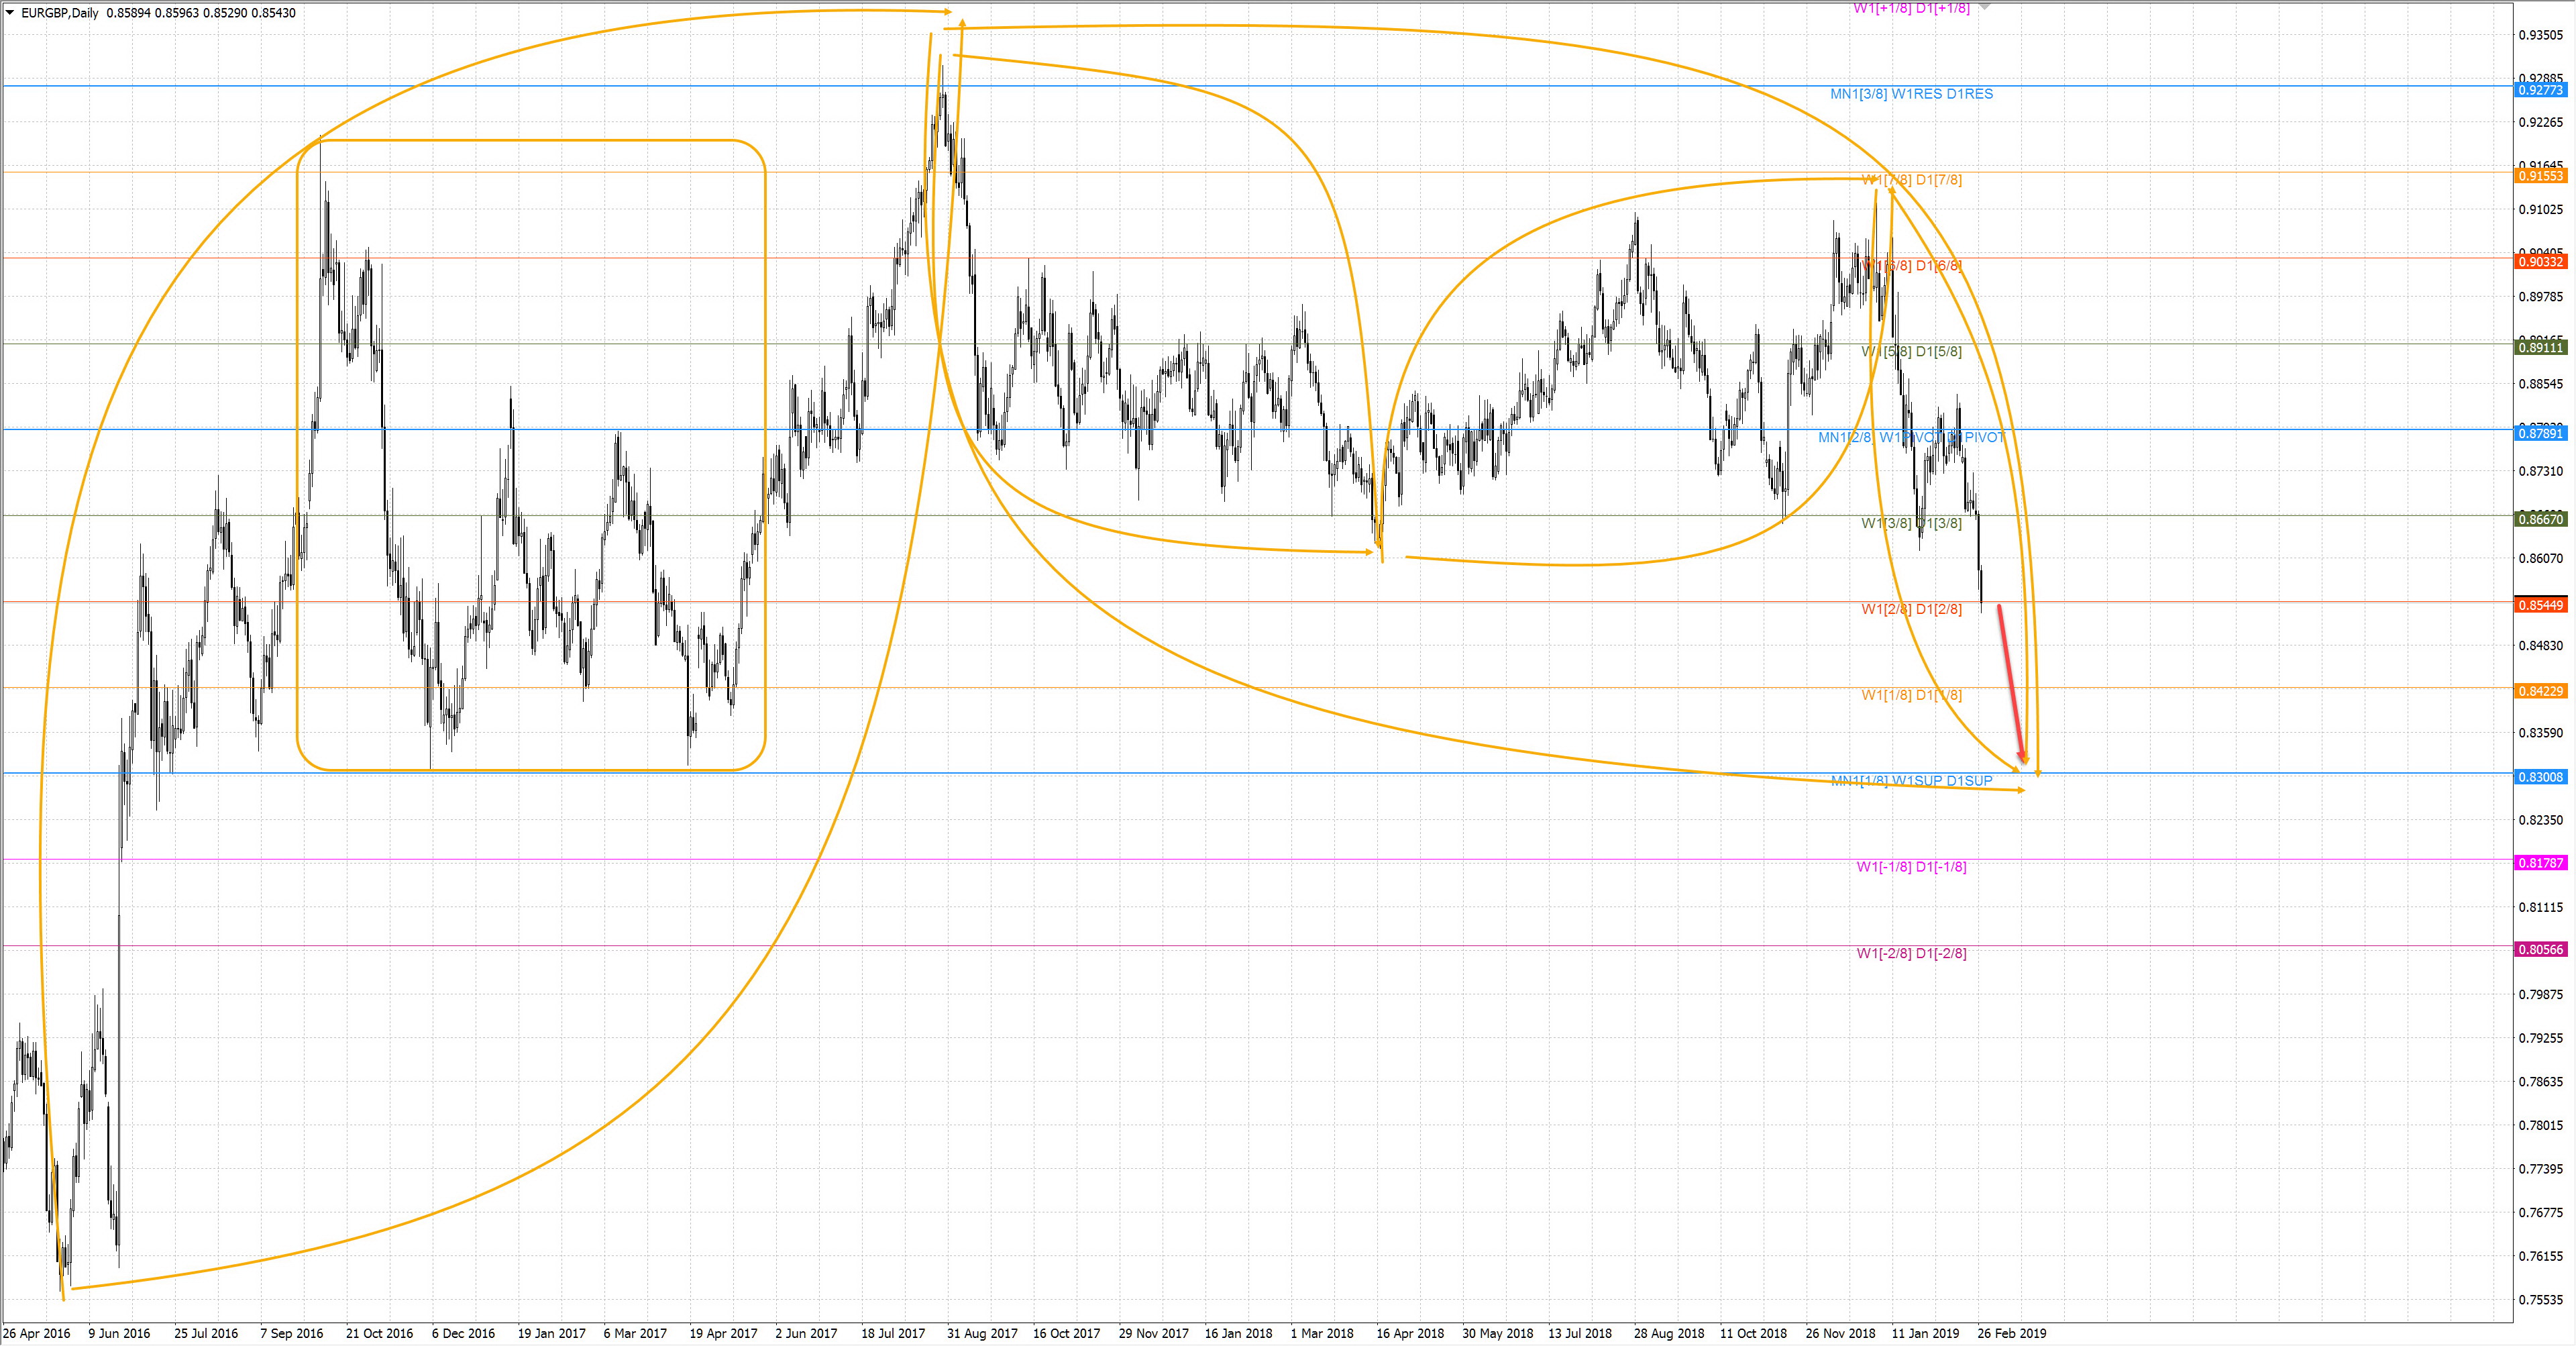The height and width of the screenshot is (1346, 2576).
Task: Click the 0.93505 price scale value
Action: 2540,35
